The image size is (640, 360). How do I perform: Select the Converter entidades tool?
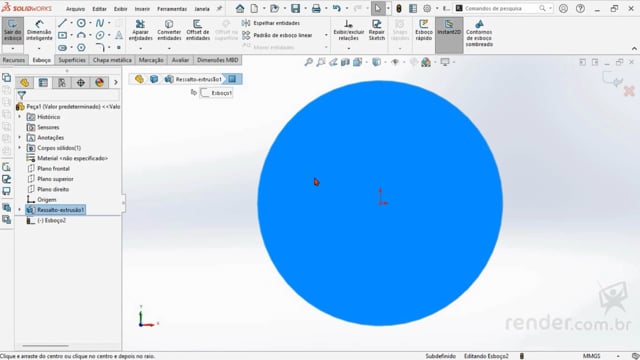(x=169, y=29)
